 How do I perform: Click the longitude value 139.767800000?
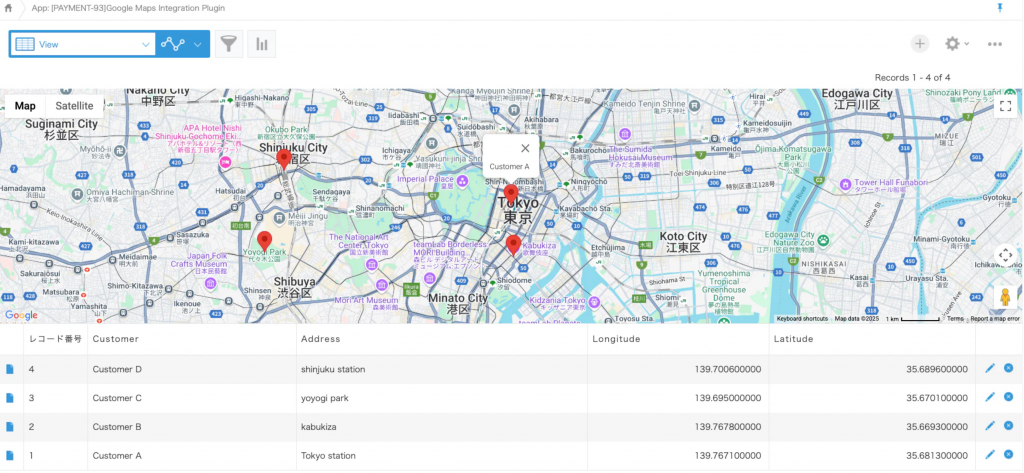[728, 427]
